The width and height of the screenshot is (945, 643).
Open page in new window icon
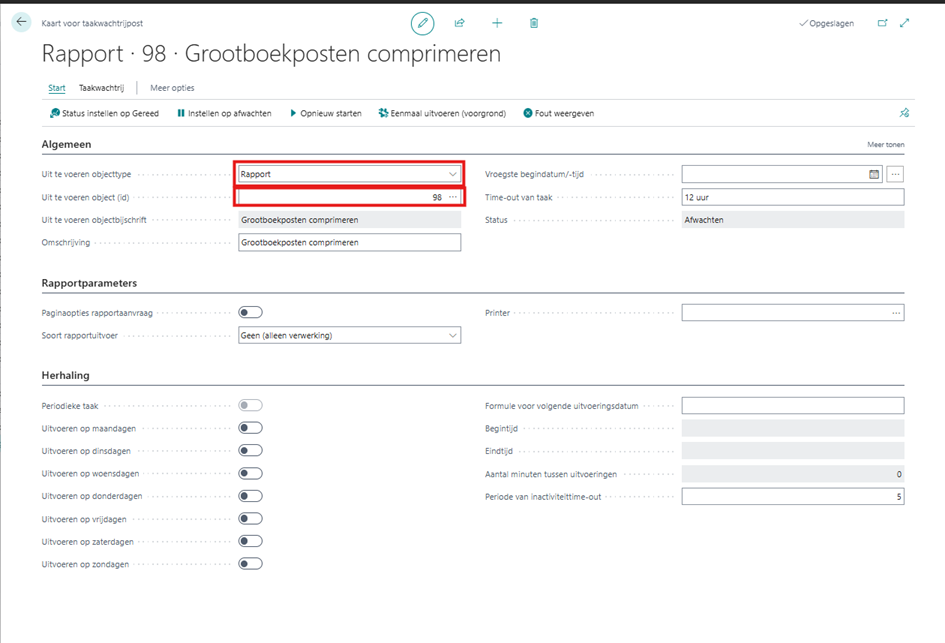[x=882, y=23]
